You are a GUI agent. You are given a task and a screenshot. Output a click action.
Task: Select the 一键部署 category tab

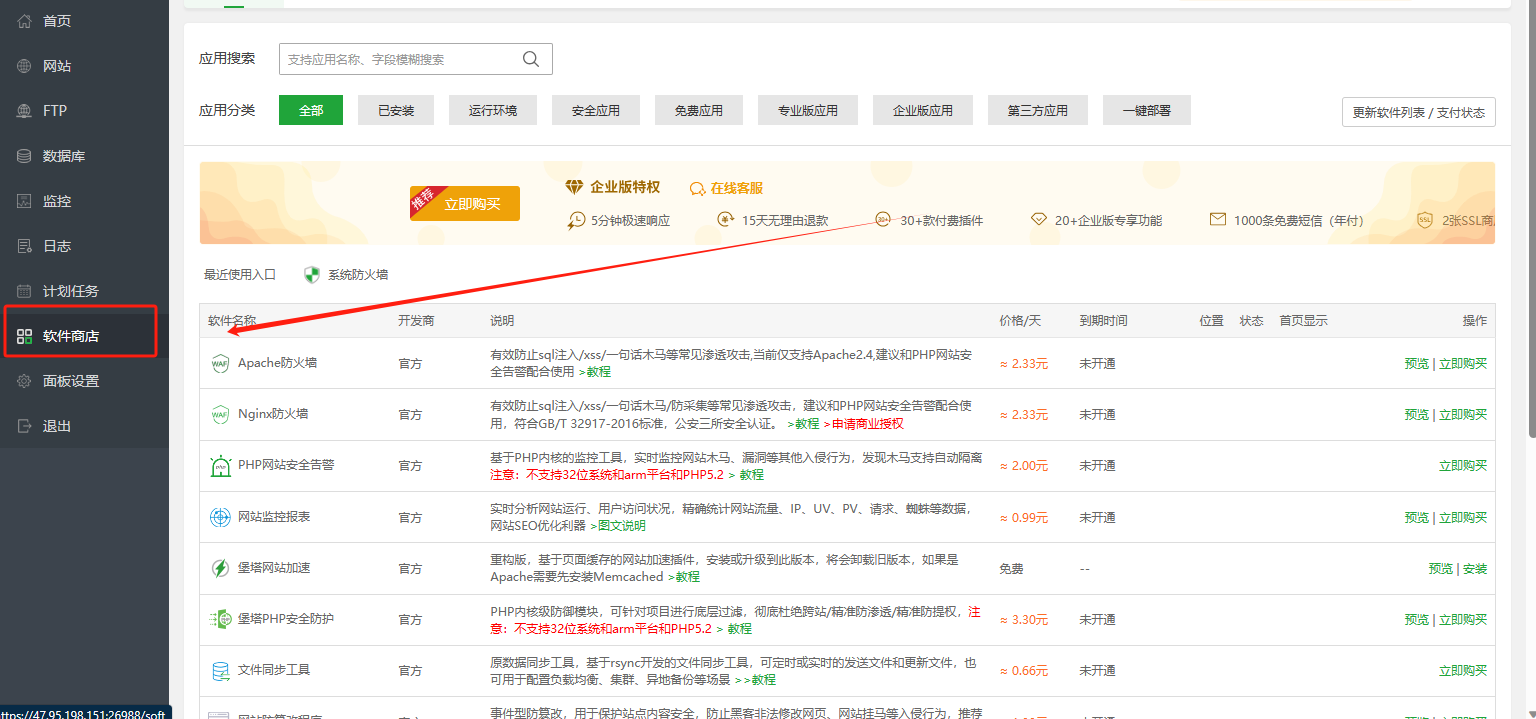[1147, 110]
